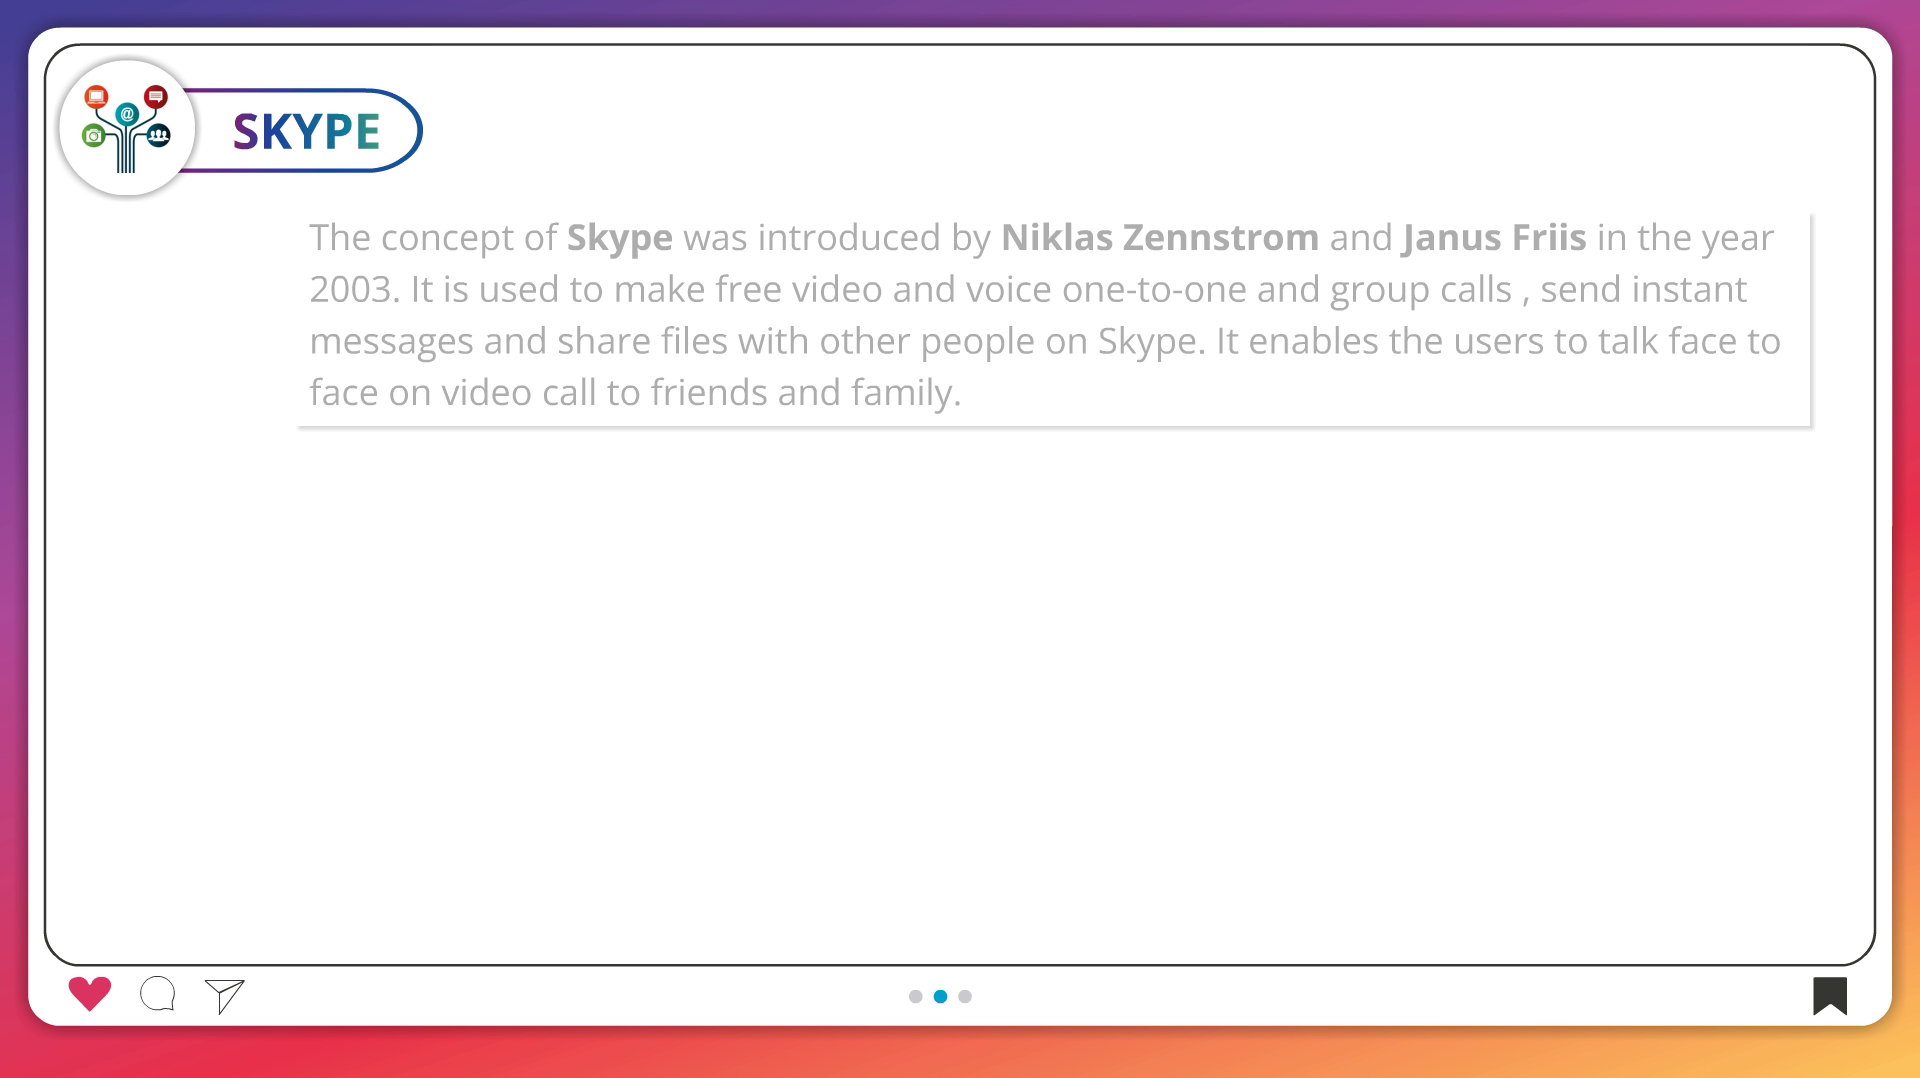Screen dimensions: 1920x1078
Task: Save the slide with the bookmark icon
Action: pos(1830,996)
